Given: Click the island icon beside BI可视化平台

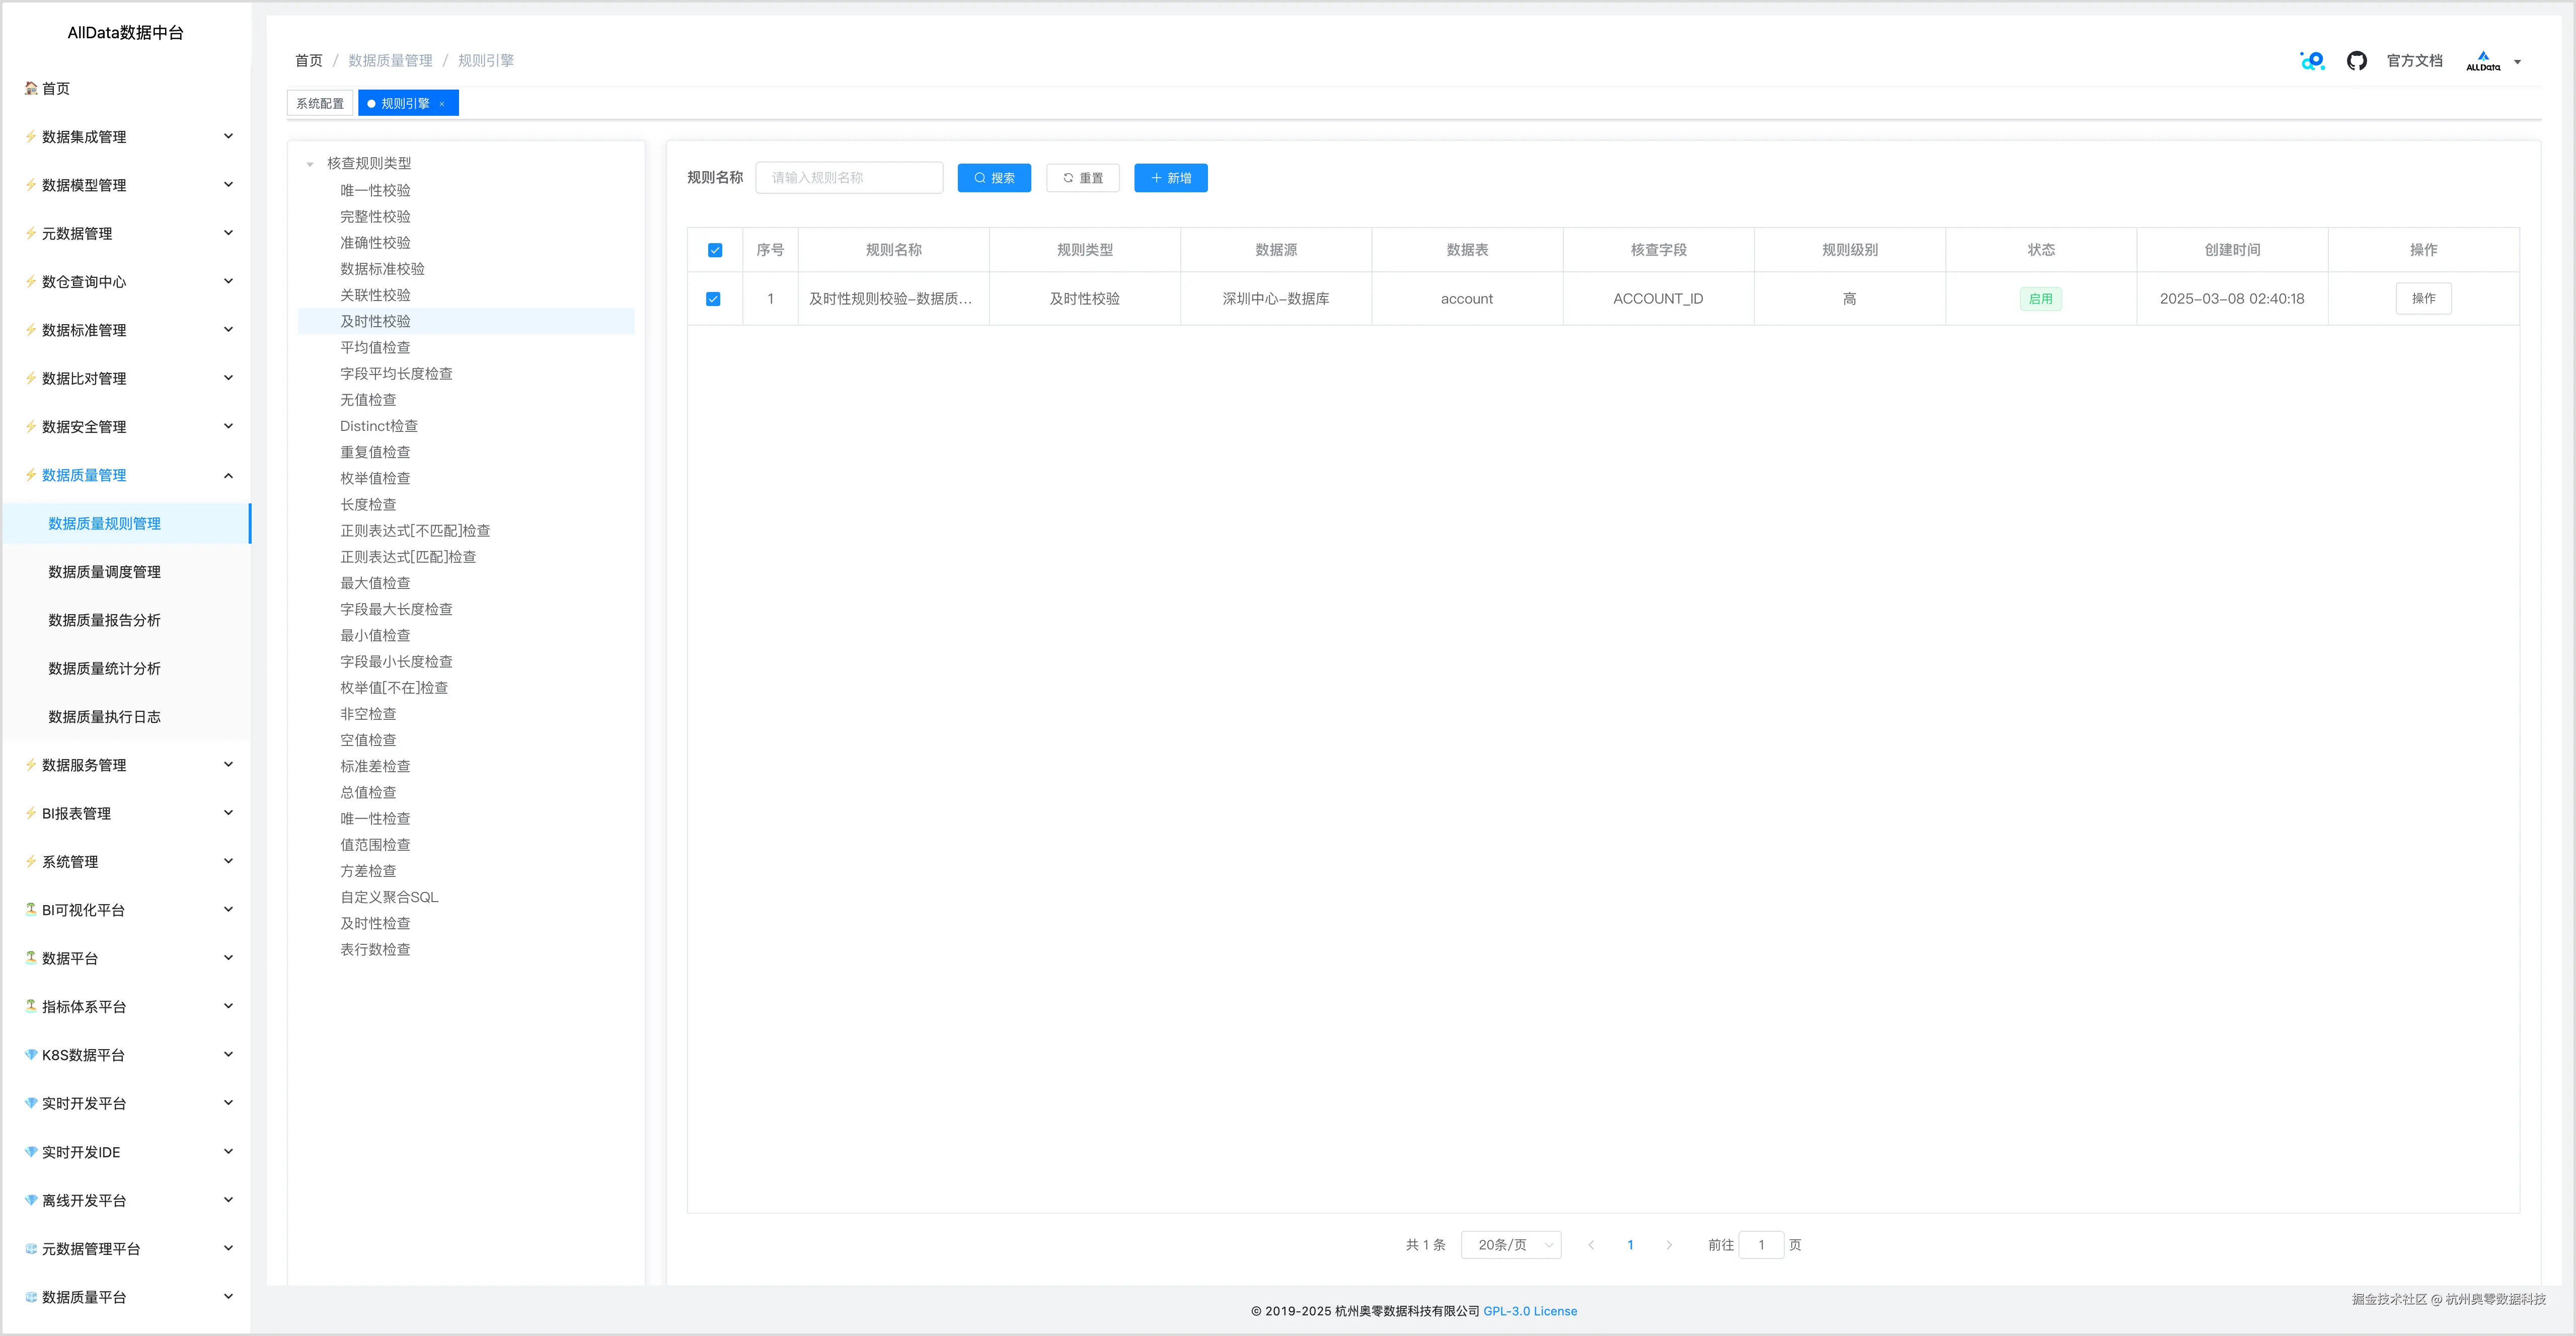Looking at the screenshot, I should [x=31, y=910].
